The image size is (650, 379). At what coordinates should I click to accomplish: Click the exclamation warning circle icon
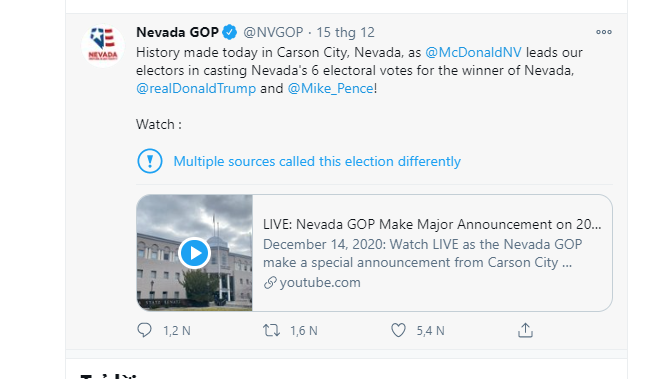pyautogui.click(x=150, y=161)
